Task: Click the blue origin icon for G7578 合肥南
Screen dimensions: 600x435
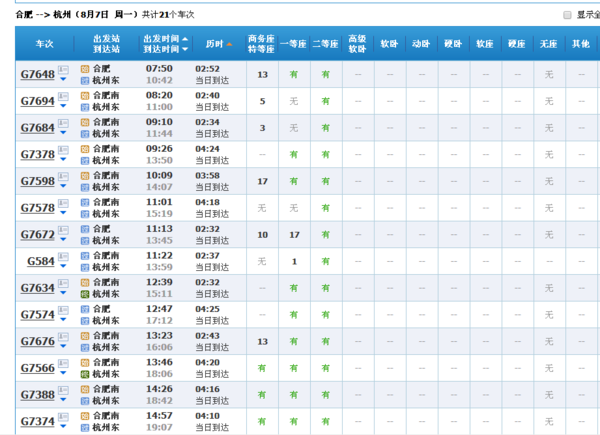Action: (85, 202)
